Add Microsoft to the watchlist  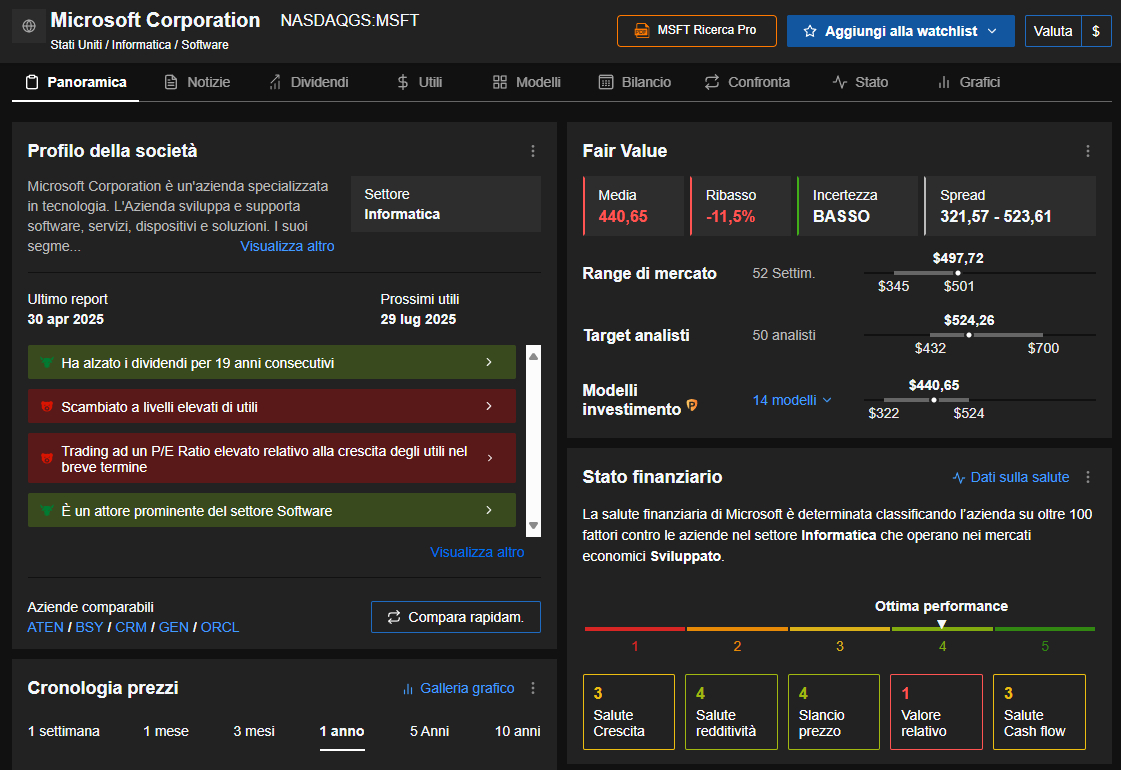[x=900, y=31]
